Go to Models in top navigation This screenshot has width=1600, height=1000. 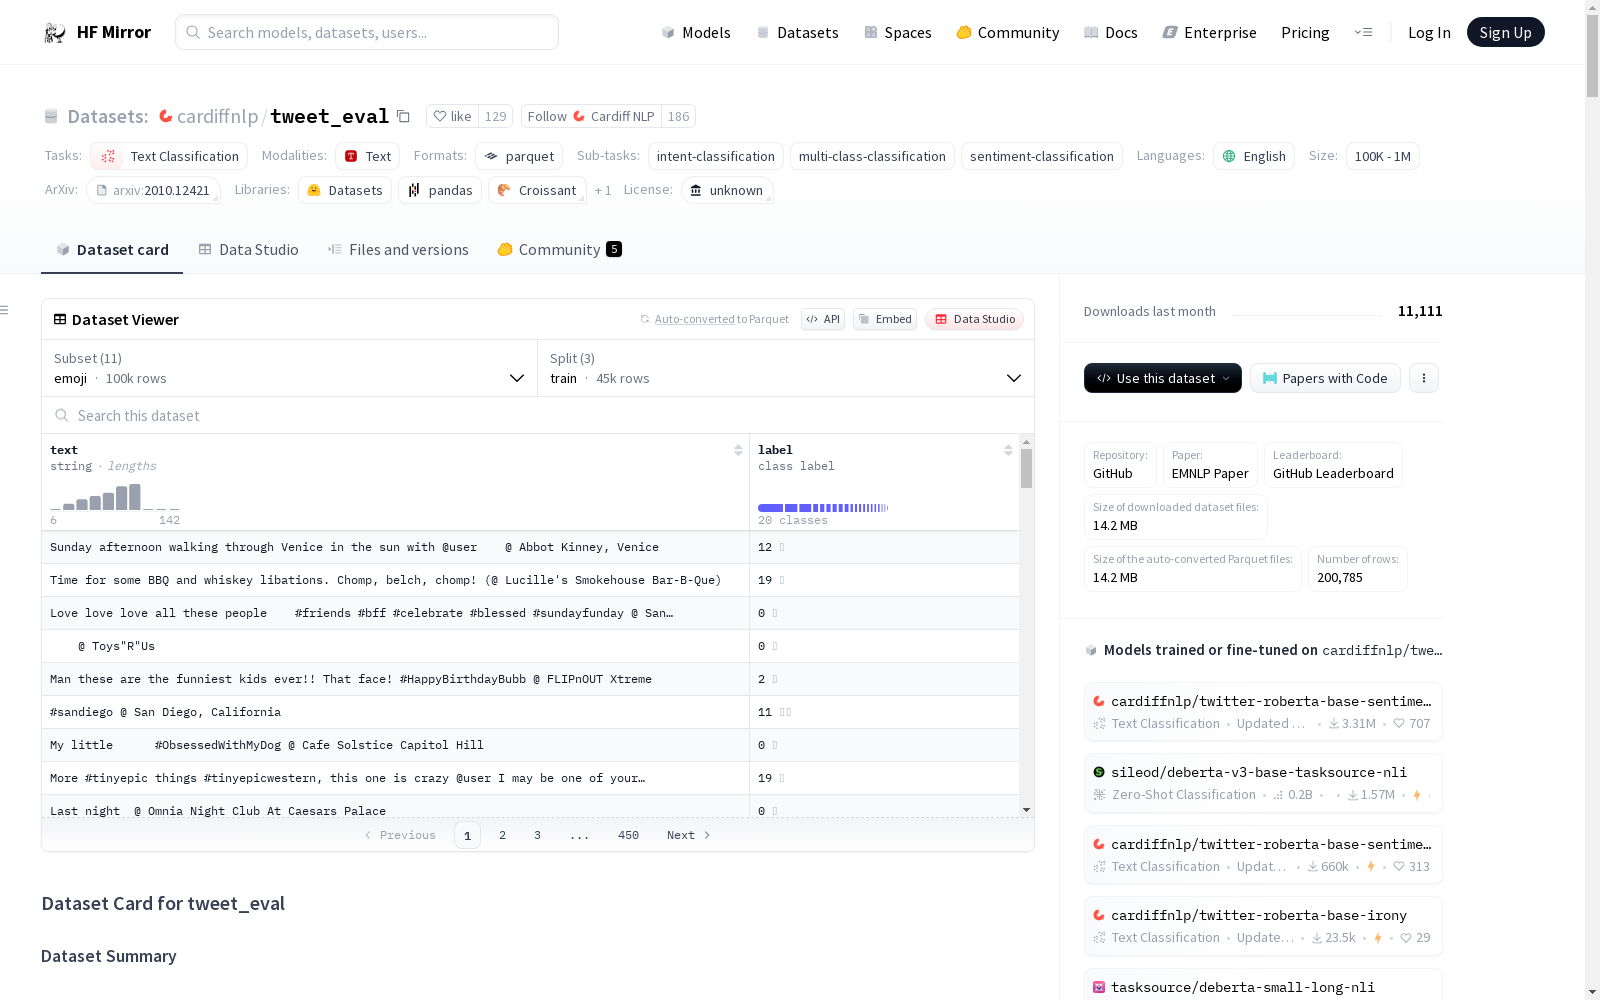pyautogui.click(x=696, y=32)
